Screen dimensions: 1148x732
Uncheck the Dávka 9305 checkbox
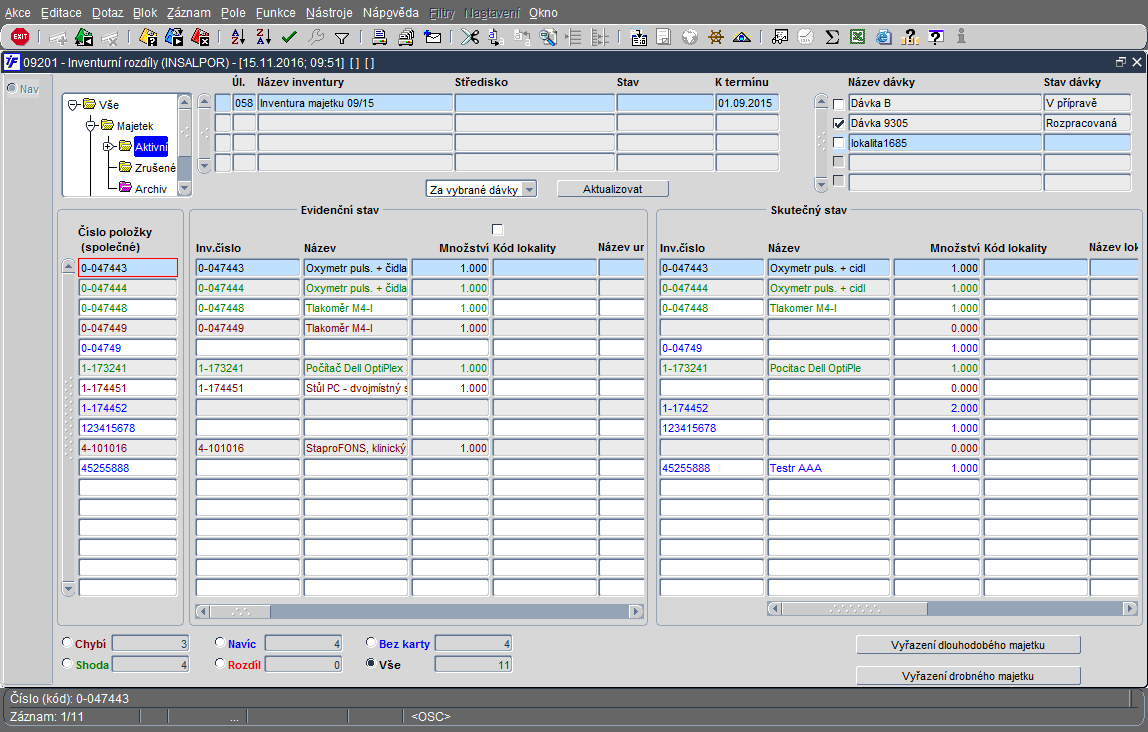[838, 124]
